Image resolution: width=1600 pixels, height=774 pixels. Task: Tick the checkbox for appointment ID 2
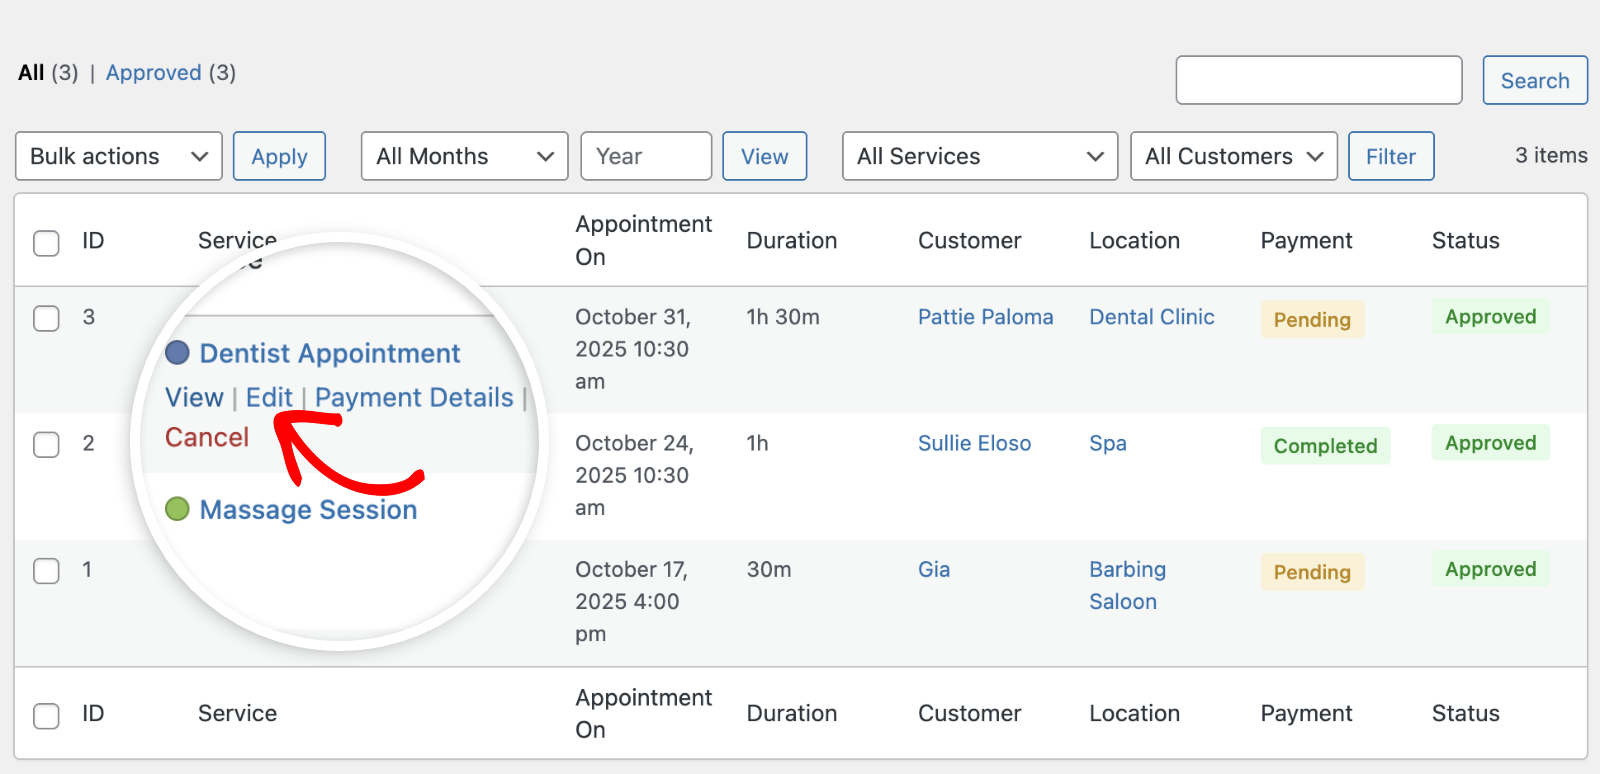pos(46,445)
